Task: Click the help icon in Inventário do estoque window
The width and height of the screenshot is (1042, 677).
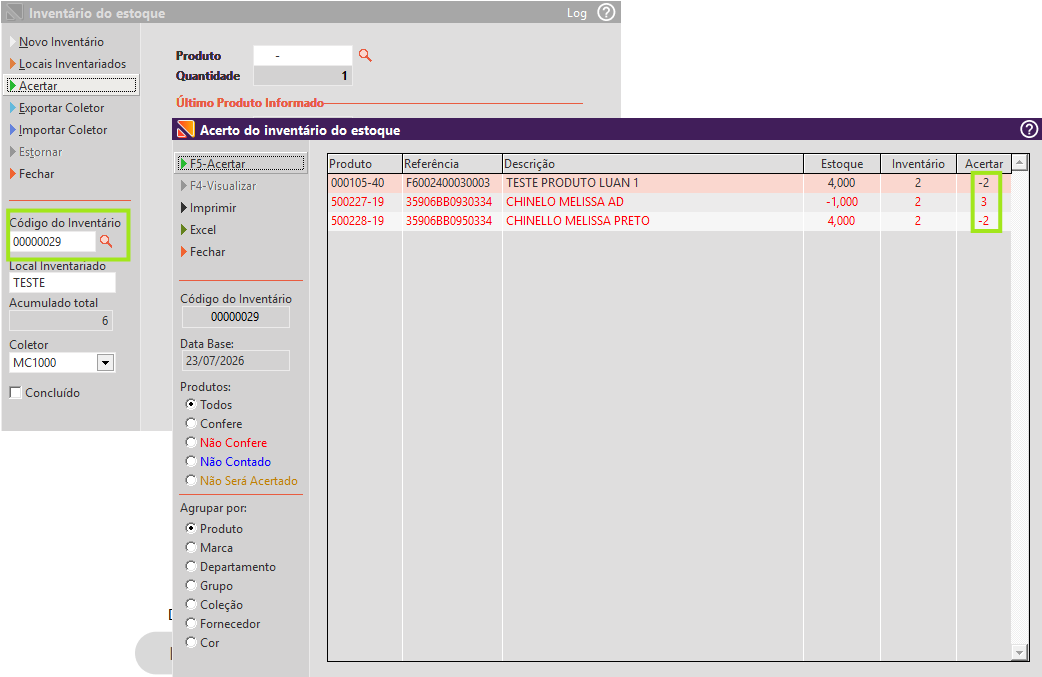Action: [x=606, y=12]
